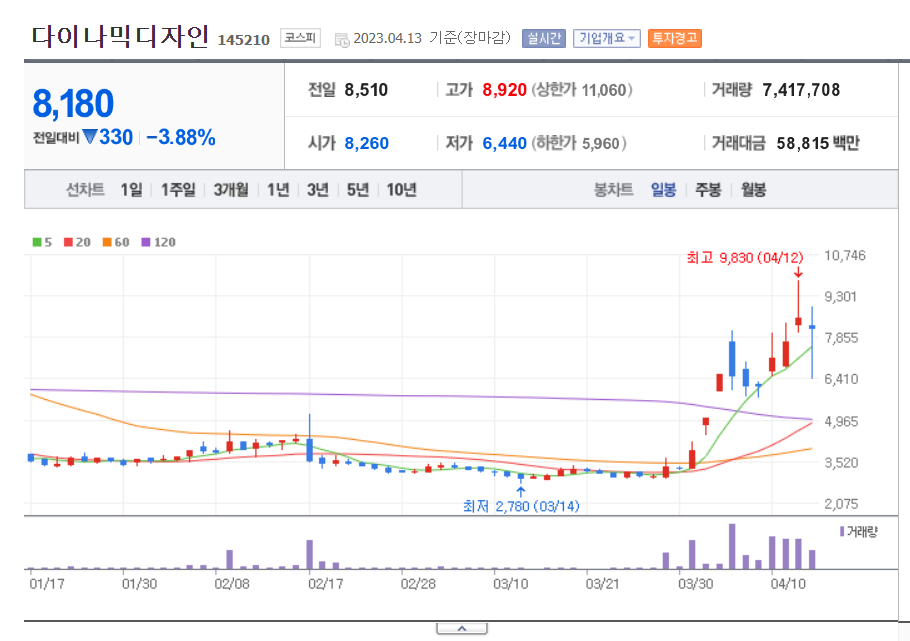Click the 투자경고 badge
The width and height of the screenshot is (910, 641).
[x=674, y=38]
